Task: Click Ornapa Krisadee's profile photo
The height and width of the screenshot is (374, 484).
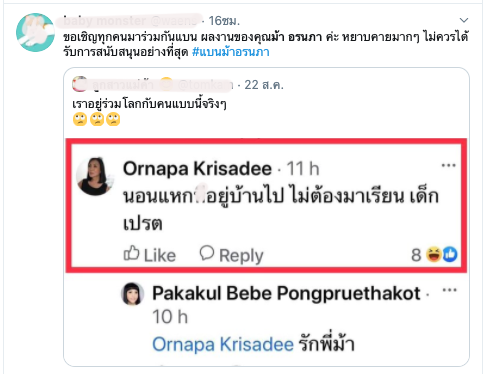Action: click(95, 176)
